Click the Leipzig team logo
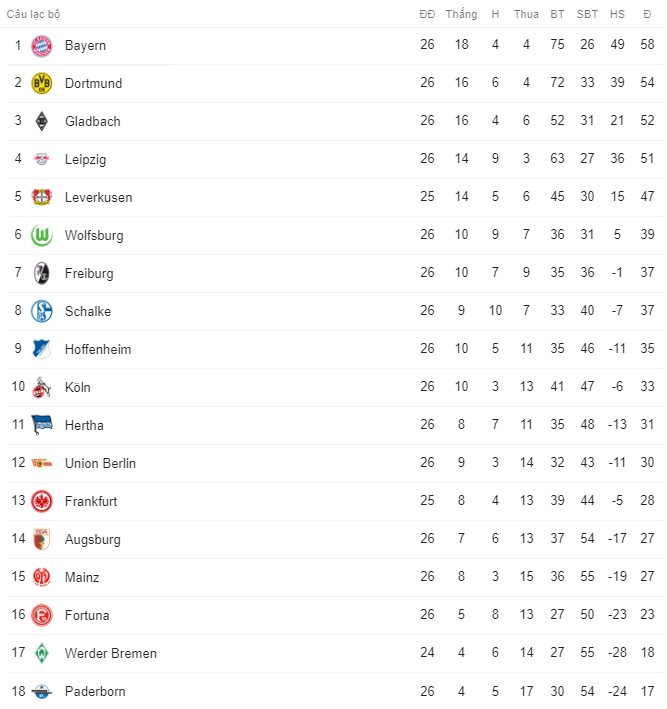Image resolution: width=667 pixels, height=709 pixels. coord(41,160)
